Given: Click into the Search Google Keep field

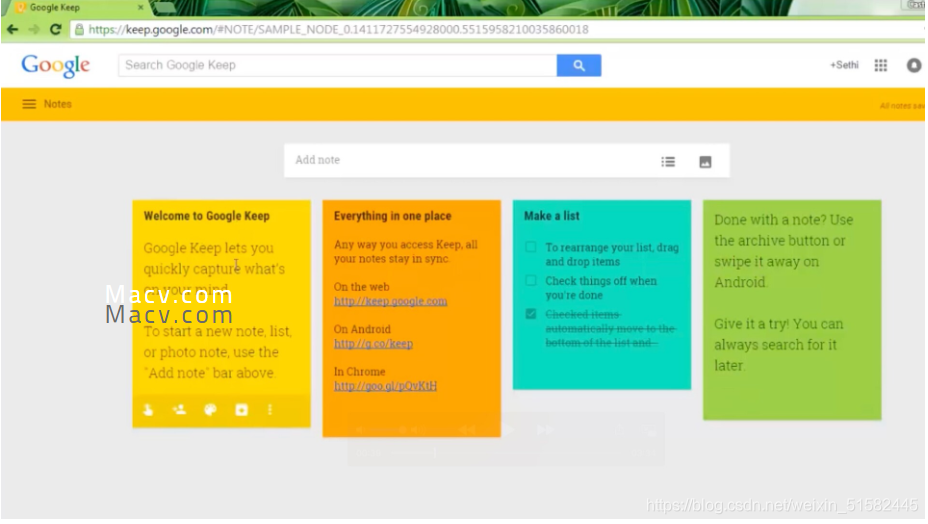Looking at the screenshot, I should 337,65.
